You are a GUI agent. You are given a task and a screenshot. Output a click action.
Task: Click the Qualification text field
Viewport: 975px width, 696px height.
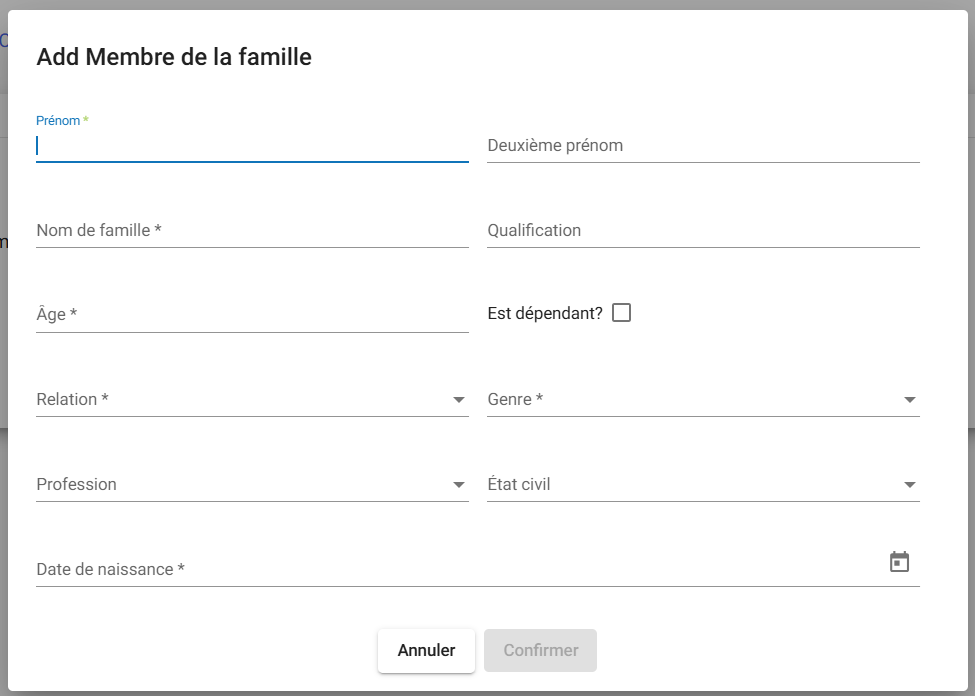[x=702, y=231]
